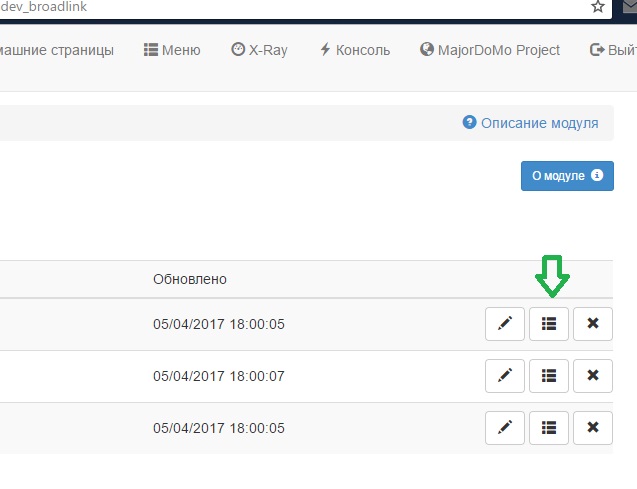Click the lightning bolt icon beside Консоль
The height and width of the screenshot is (489, 637).
325,49
